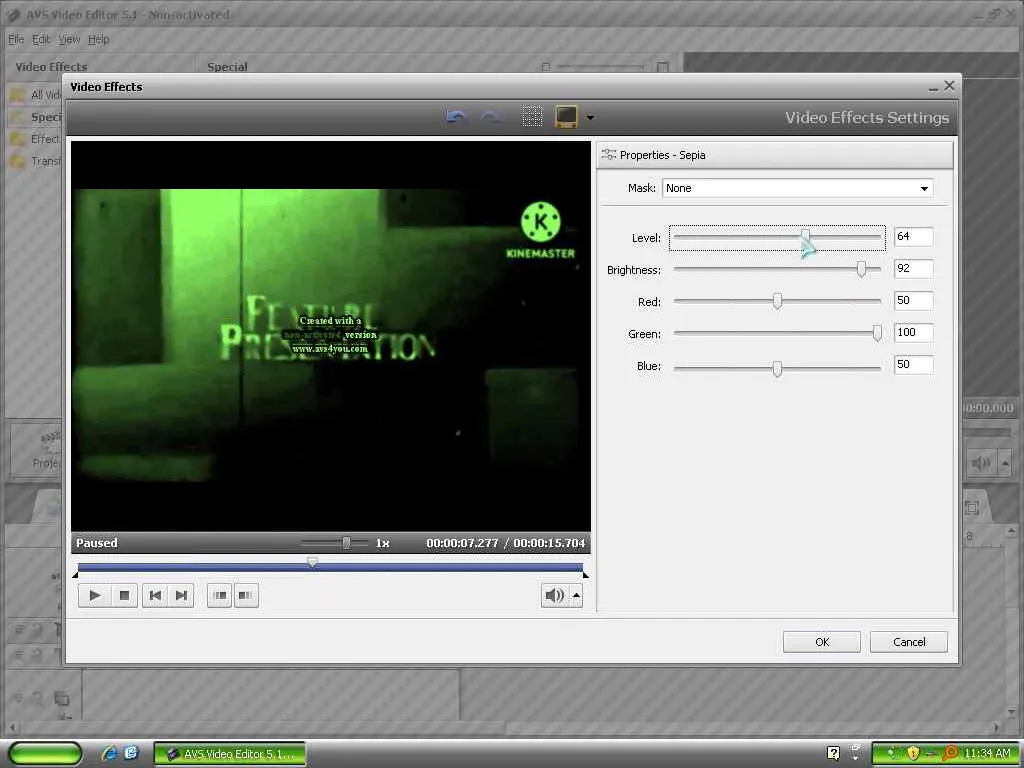Screen dimensions: 1024x768
Task: Toggle the grid overlay icon
Action: tap(532, 117)
